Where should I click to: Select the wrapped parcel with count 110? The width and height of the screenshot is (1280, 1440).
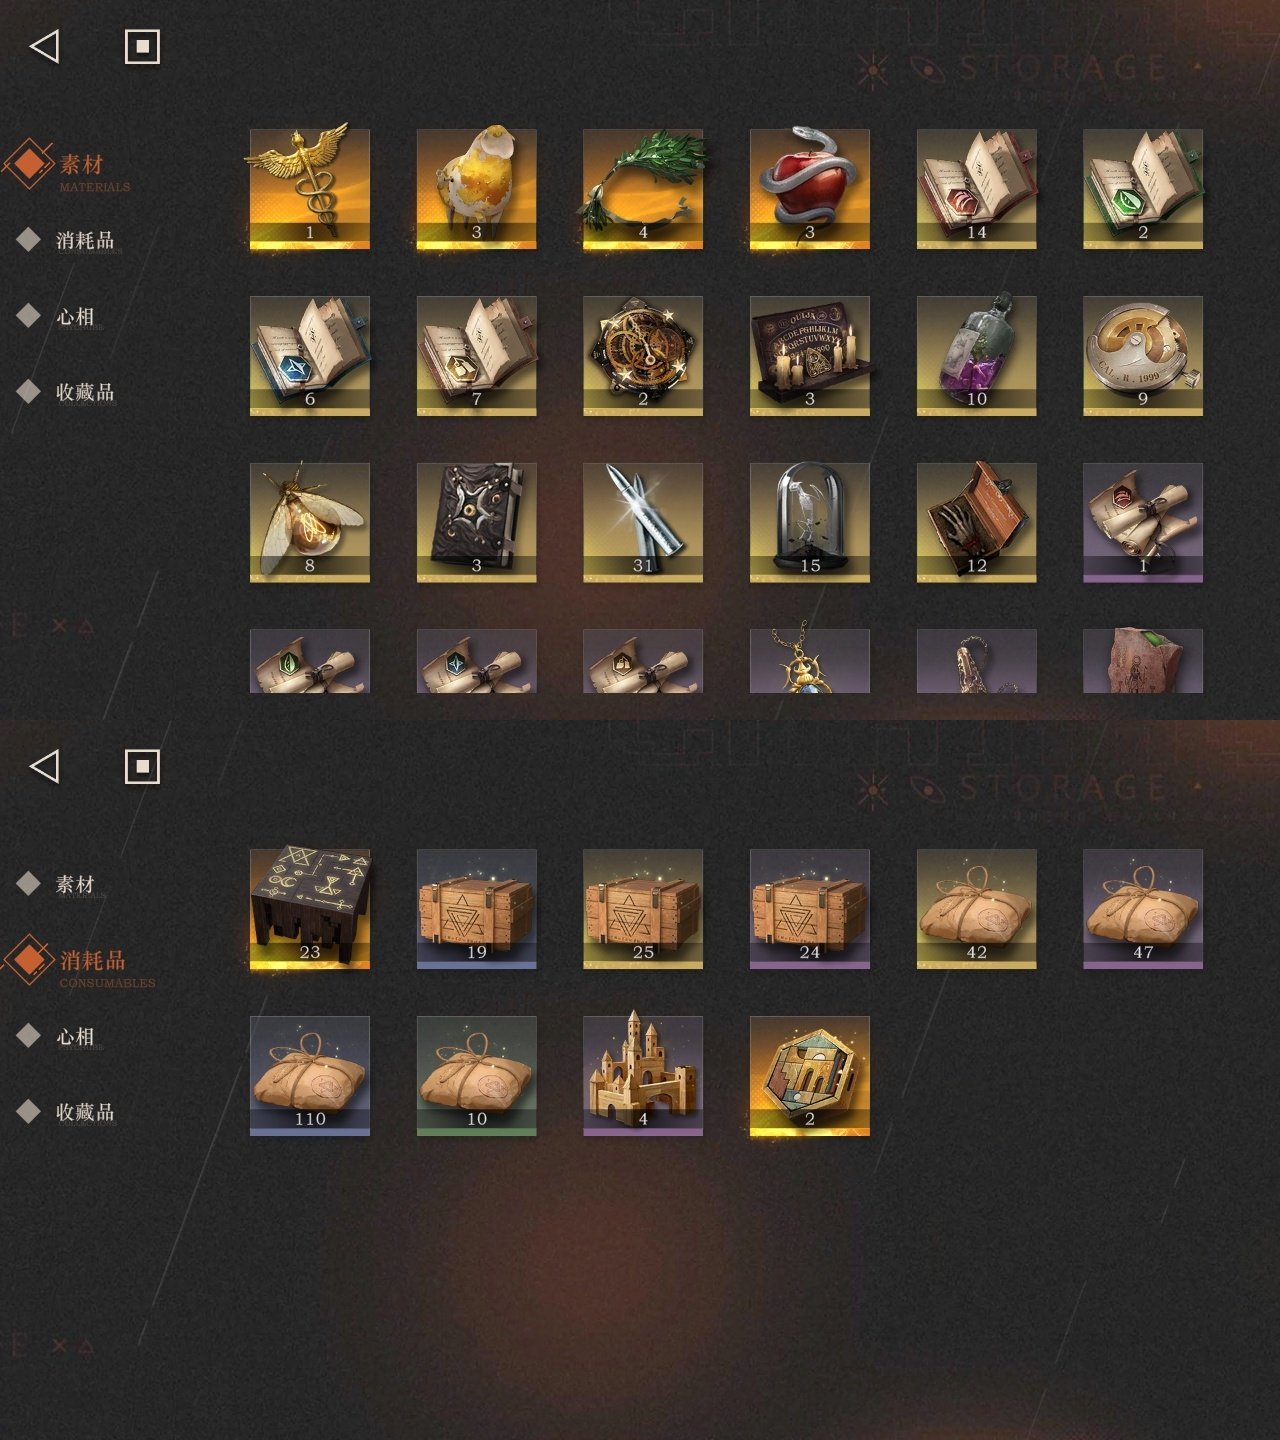(309, 1076)
